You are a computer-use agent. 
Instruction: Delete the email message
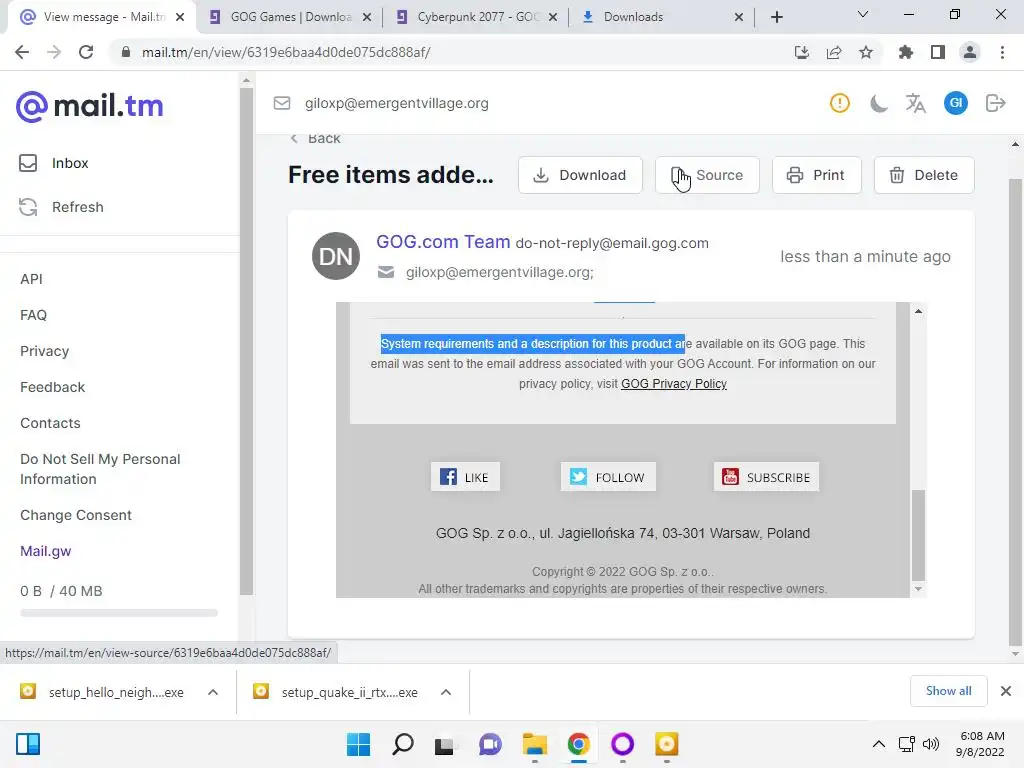pos(924,175)
